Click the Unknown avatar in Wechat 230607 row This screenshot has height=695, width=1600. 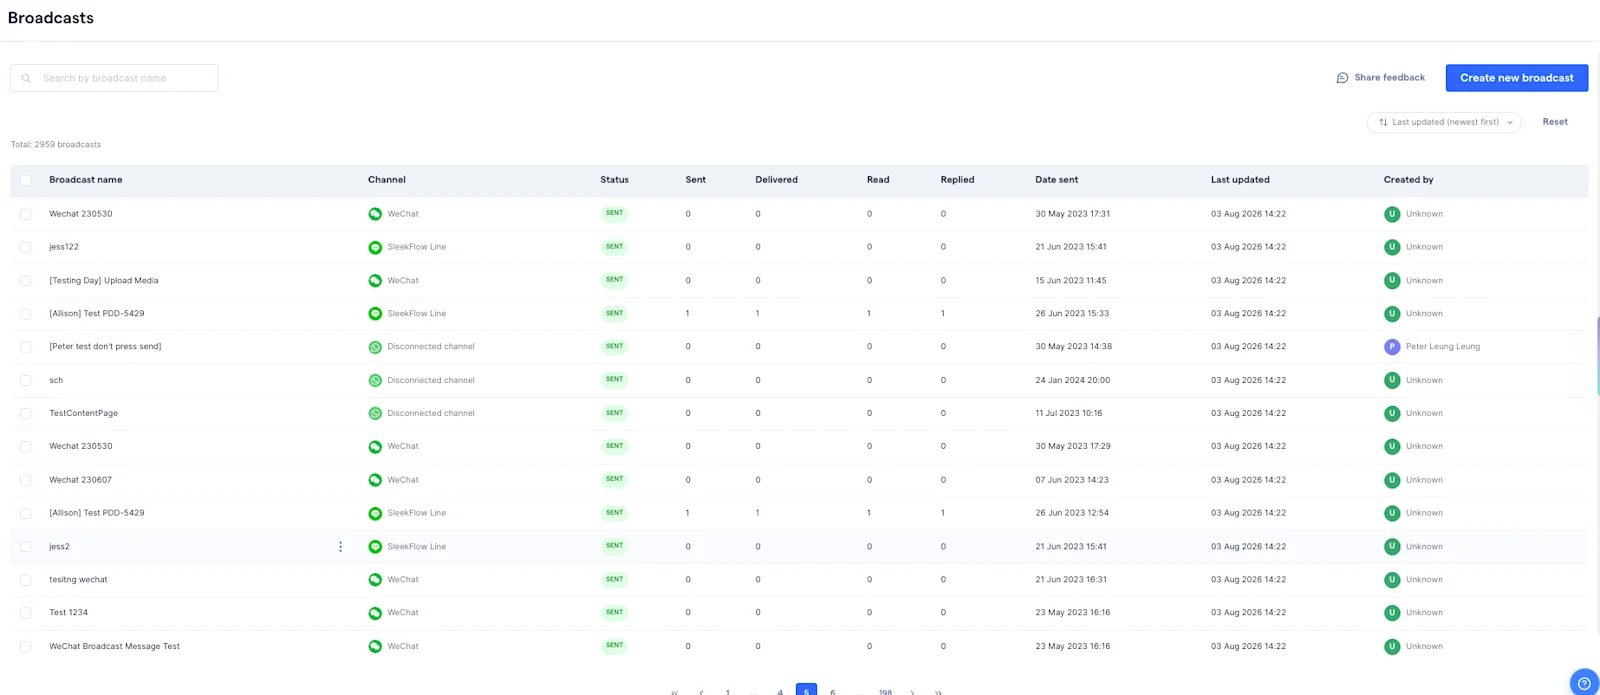1392,480
